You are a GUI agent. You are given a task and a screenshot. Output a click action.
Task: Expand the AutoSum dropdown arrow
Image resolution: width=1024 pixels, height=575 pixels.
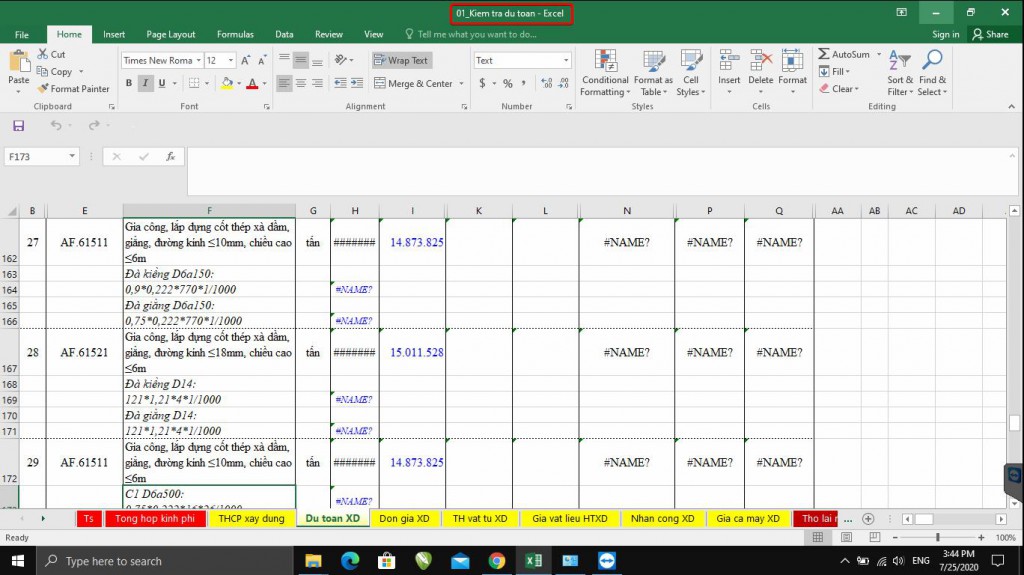click(879, 54)
